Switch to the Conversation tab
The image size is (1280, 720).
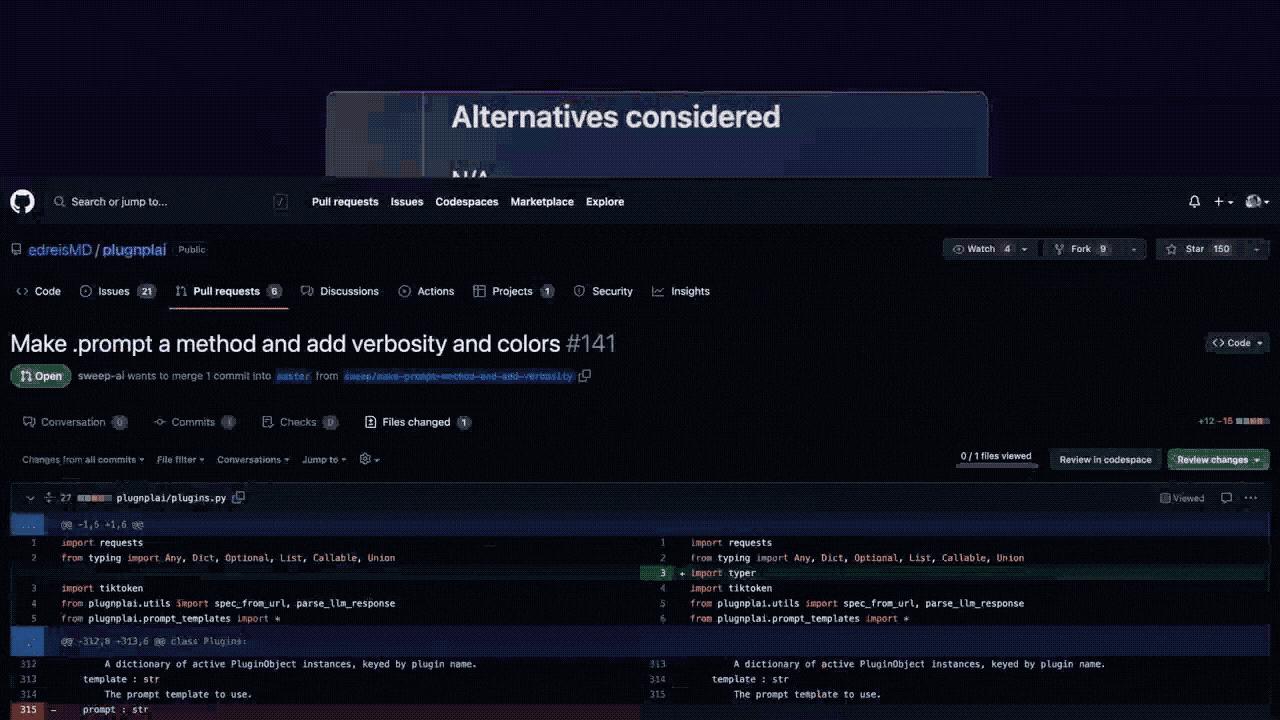(x=75, y=421)
